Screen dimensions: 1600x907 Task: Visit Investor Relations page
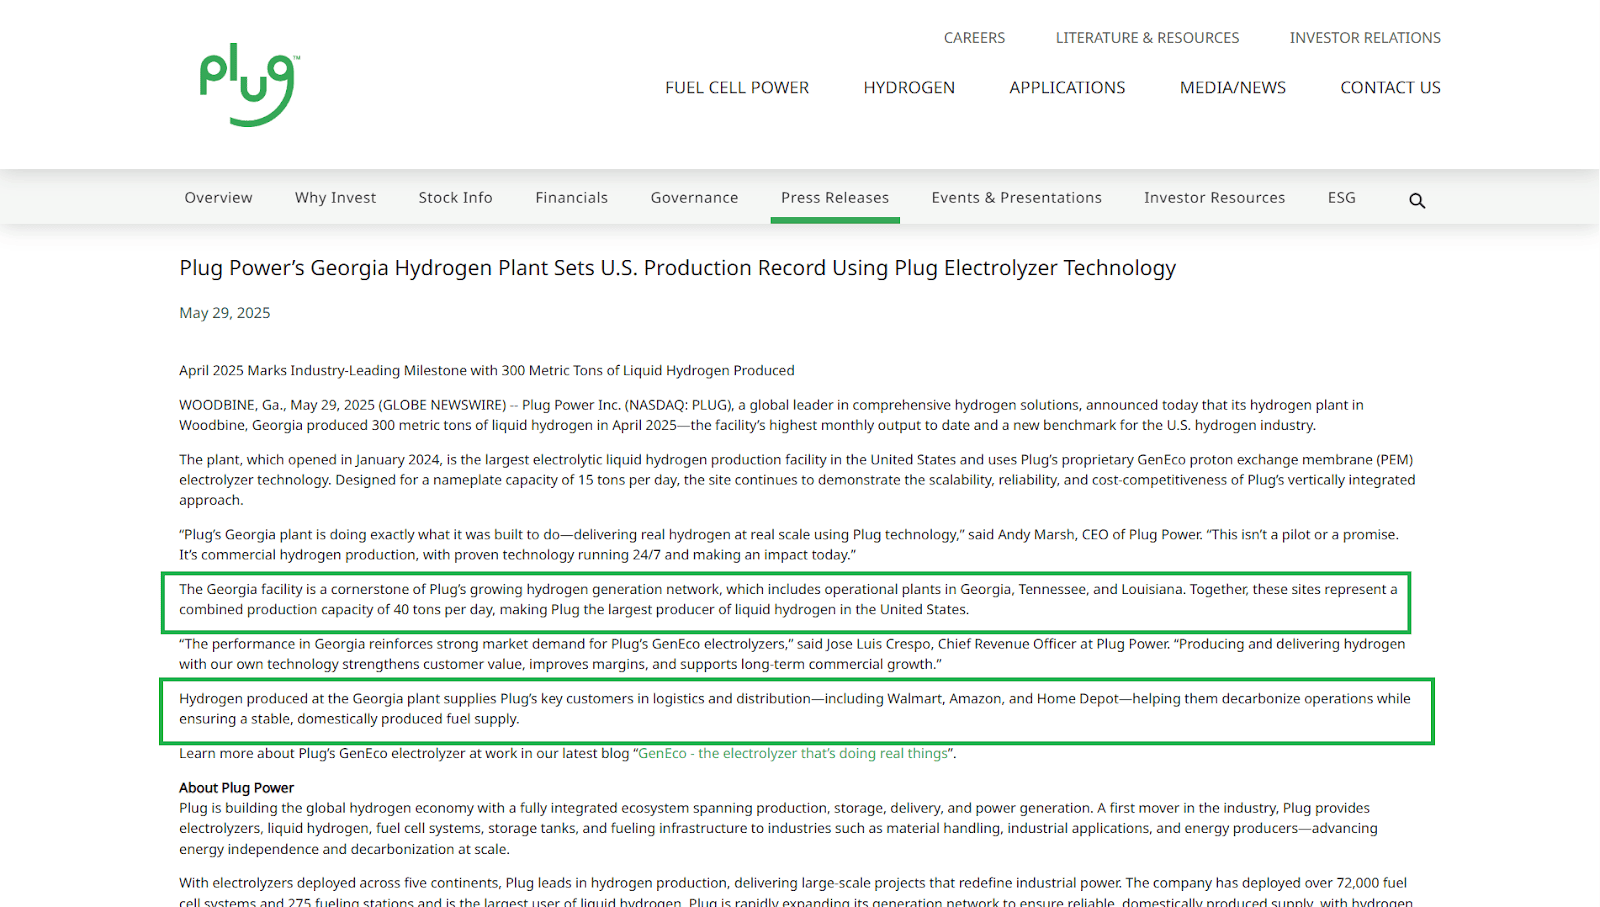pyautogui.click(x=1365, y=38)
